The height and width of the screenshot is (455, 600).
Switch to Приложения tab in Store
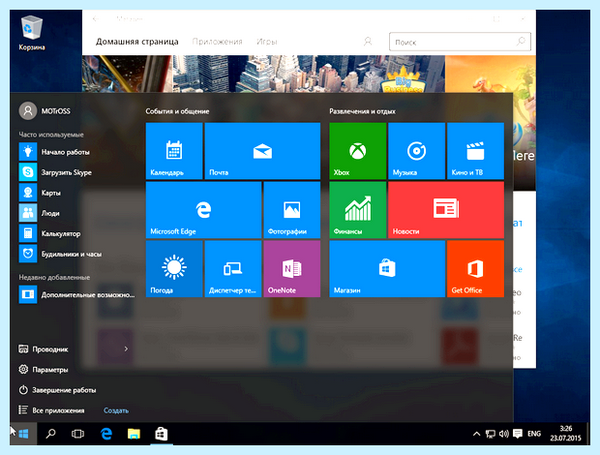click(x=217, y=42)
